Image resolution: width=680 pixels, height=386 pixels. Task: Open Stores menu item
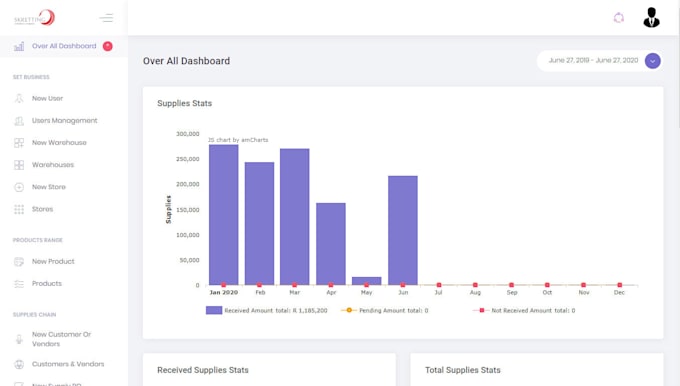(42, 209)
